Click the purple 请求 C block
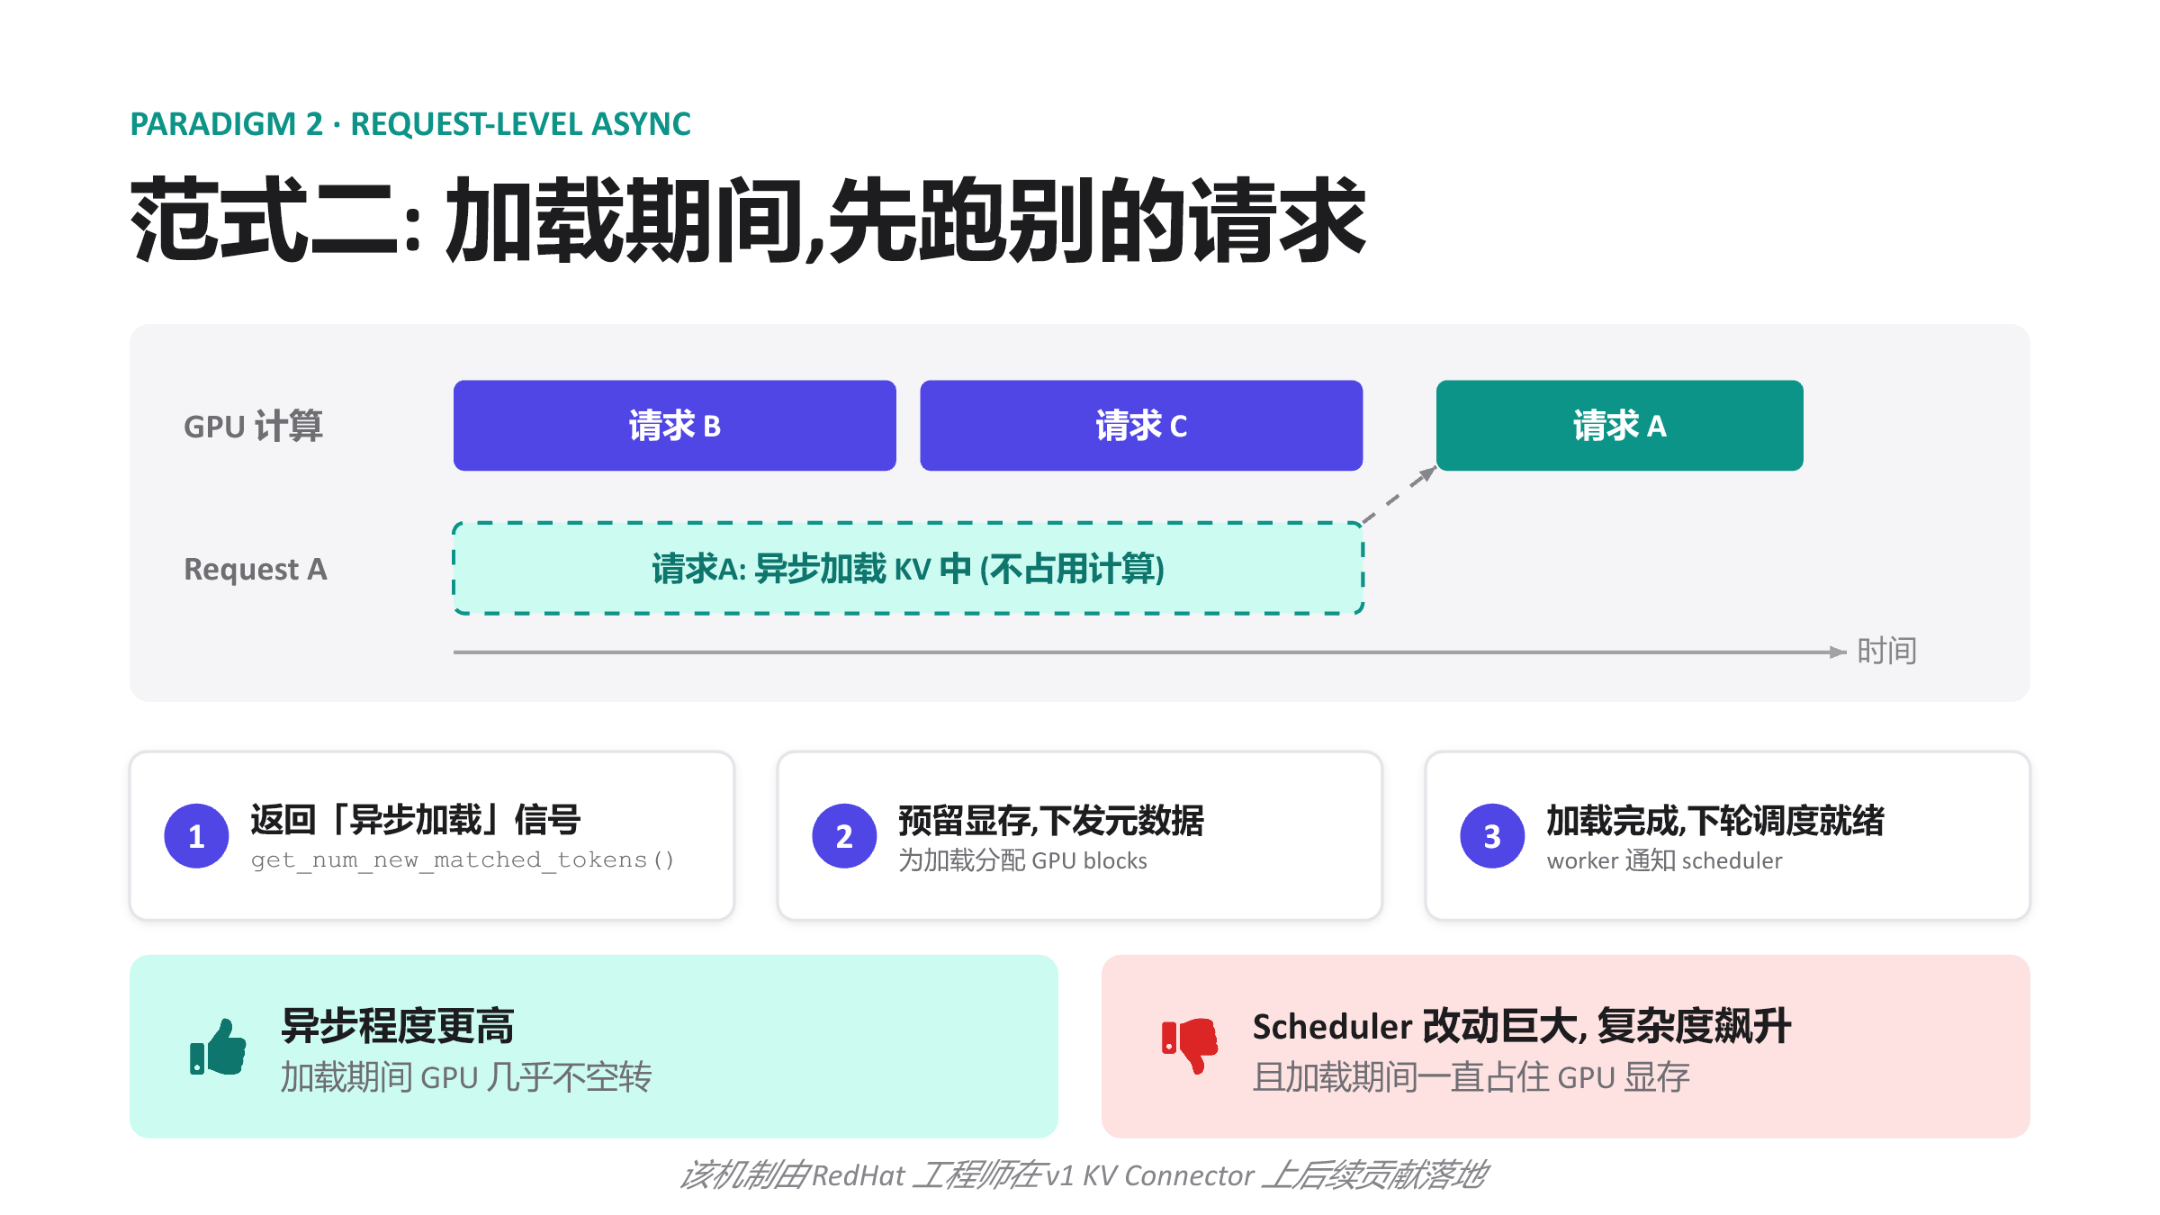Viewport: 2160px width, 1215px height. pos(1141,425)
